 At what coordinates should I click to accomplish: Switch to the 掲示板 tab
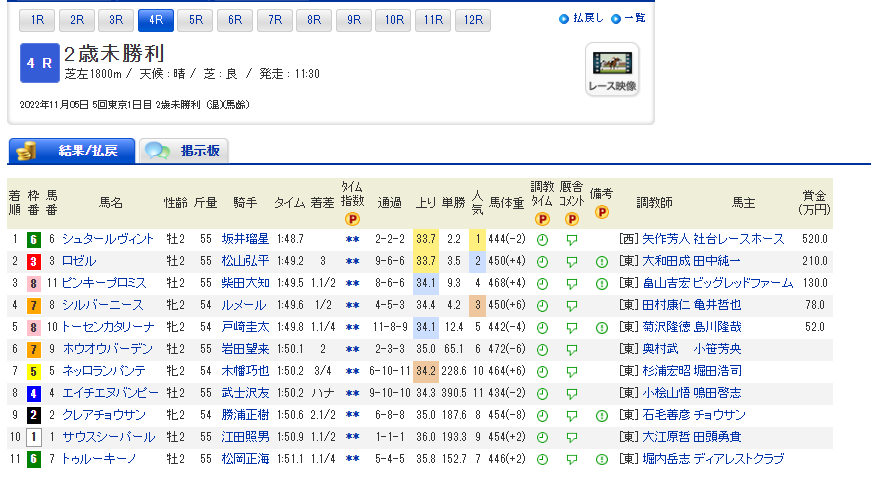coord(186,151)
